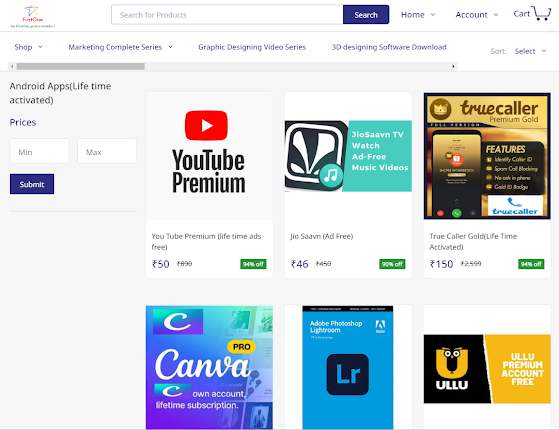Expand the Home dropdown menu

(x=418, y=15)
